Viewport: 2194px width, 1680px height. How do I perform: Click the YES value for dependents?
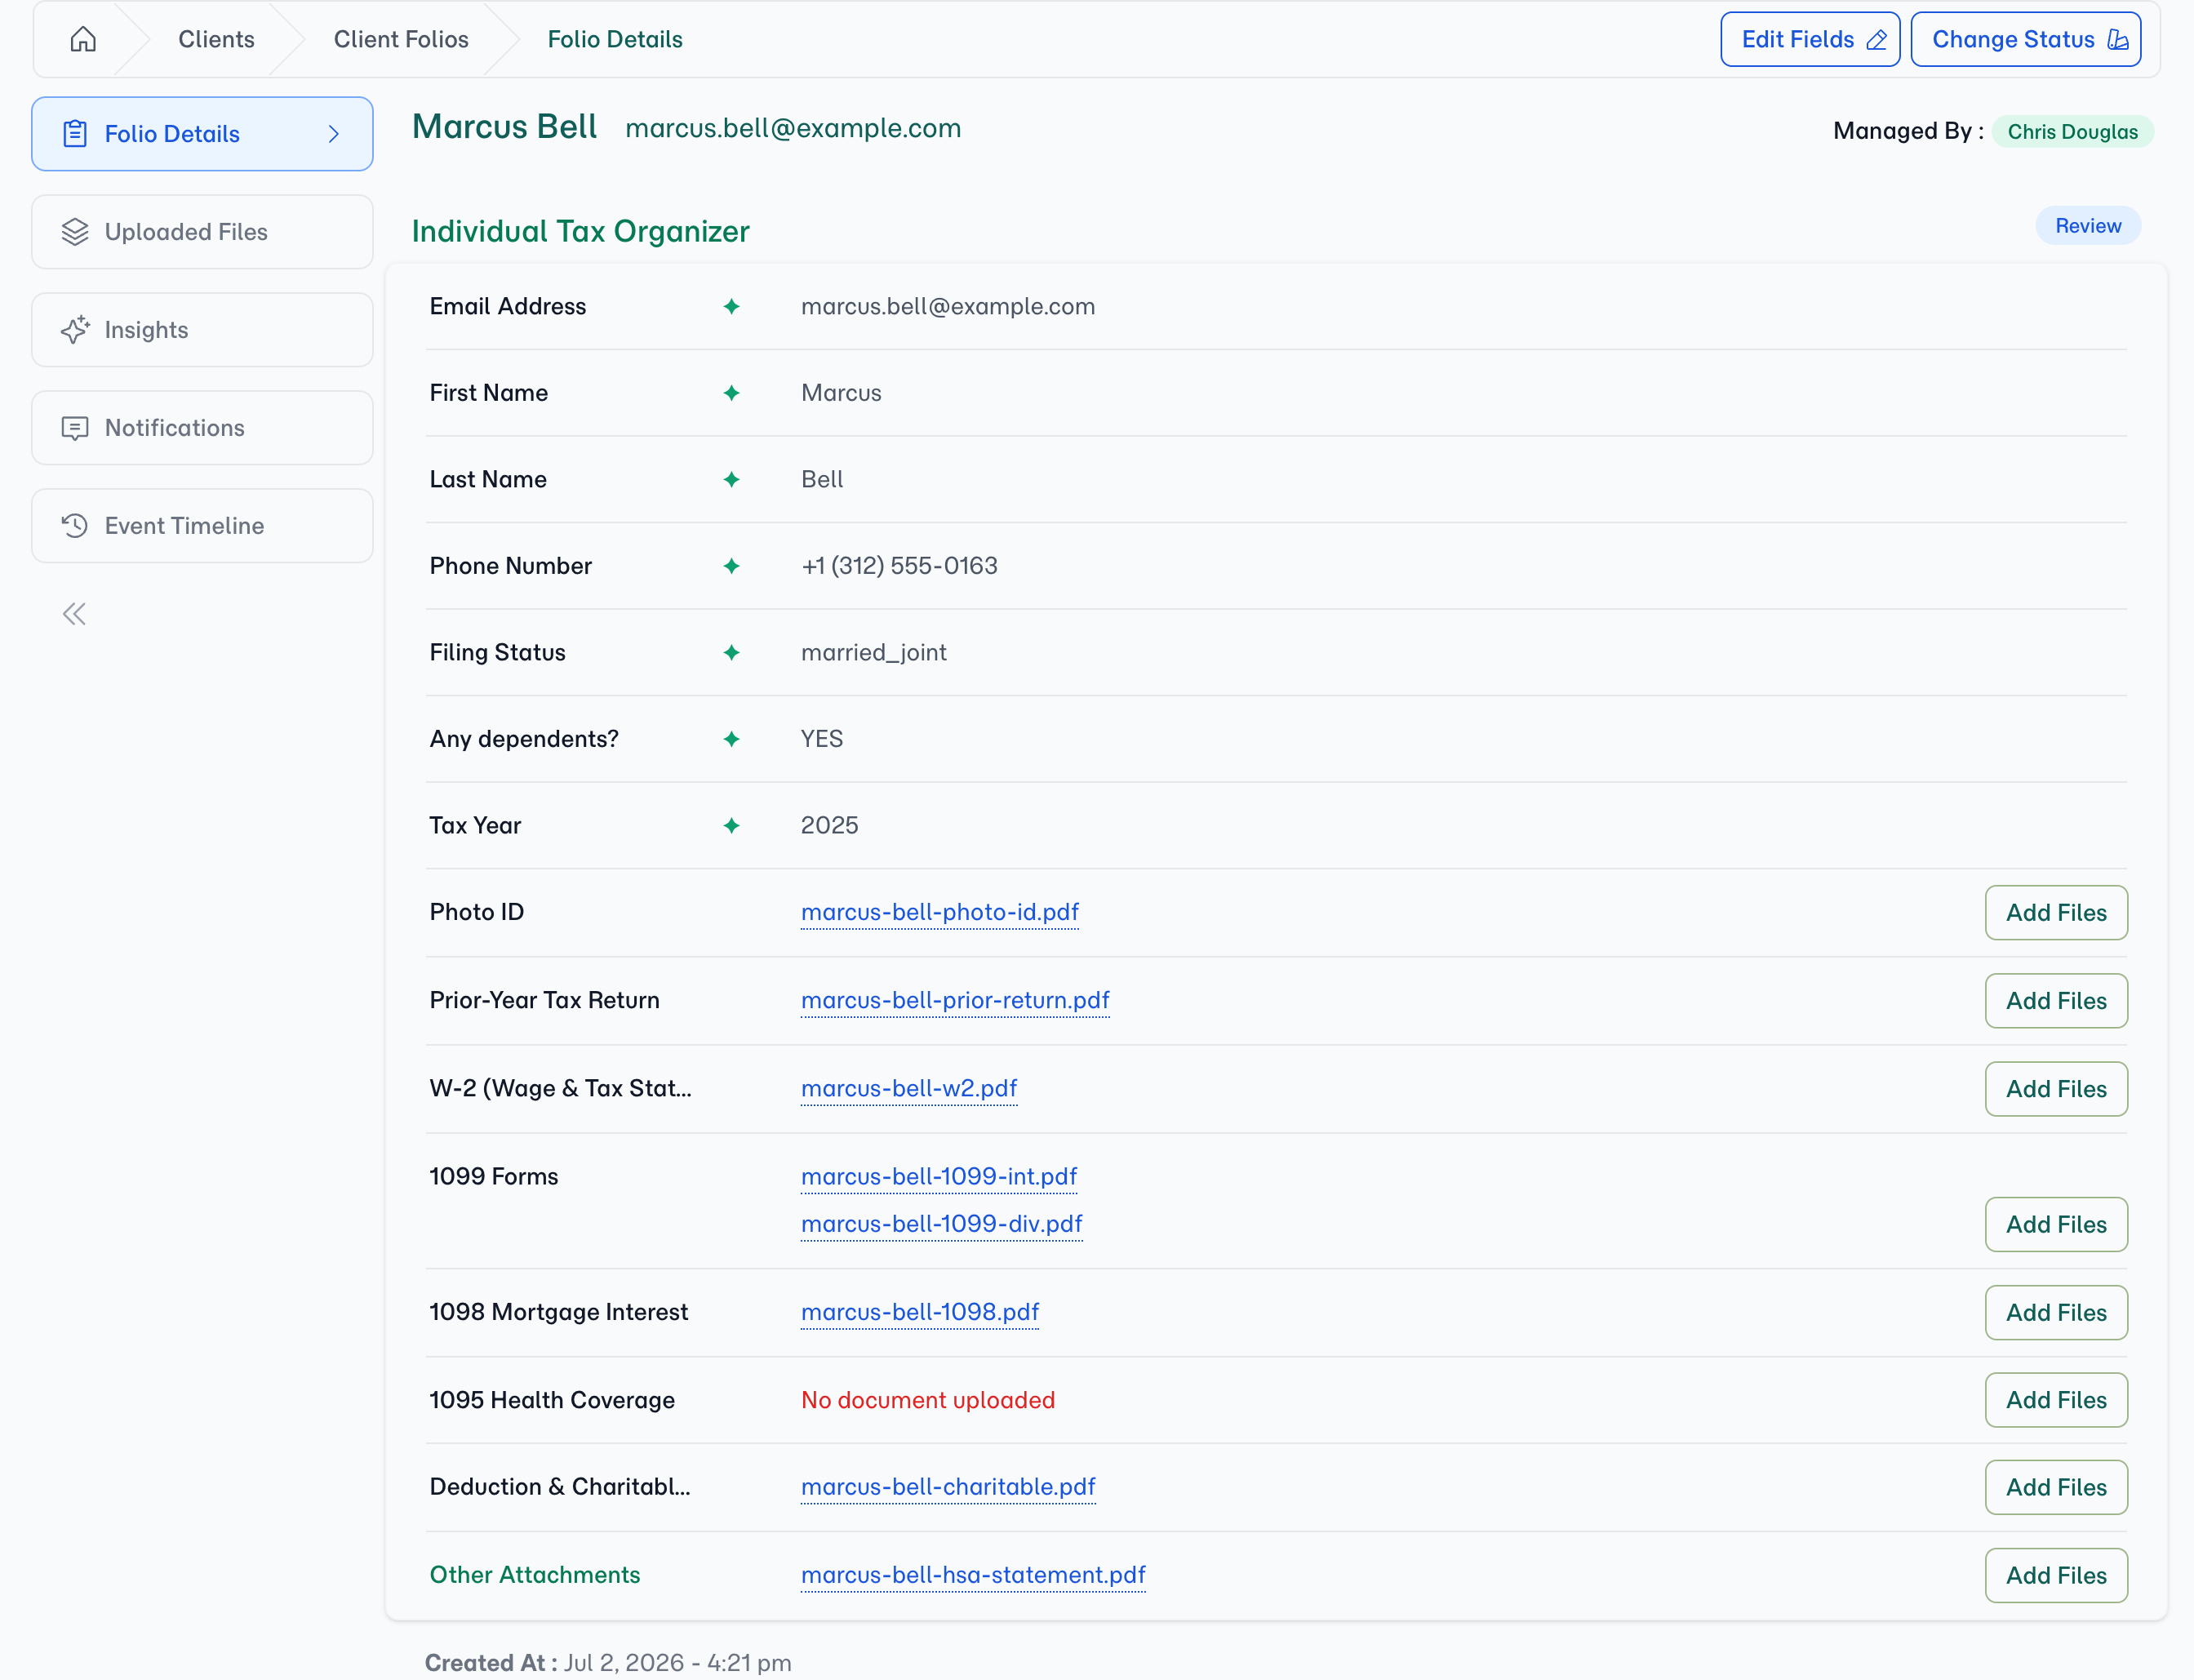(822, 739)
